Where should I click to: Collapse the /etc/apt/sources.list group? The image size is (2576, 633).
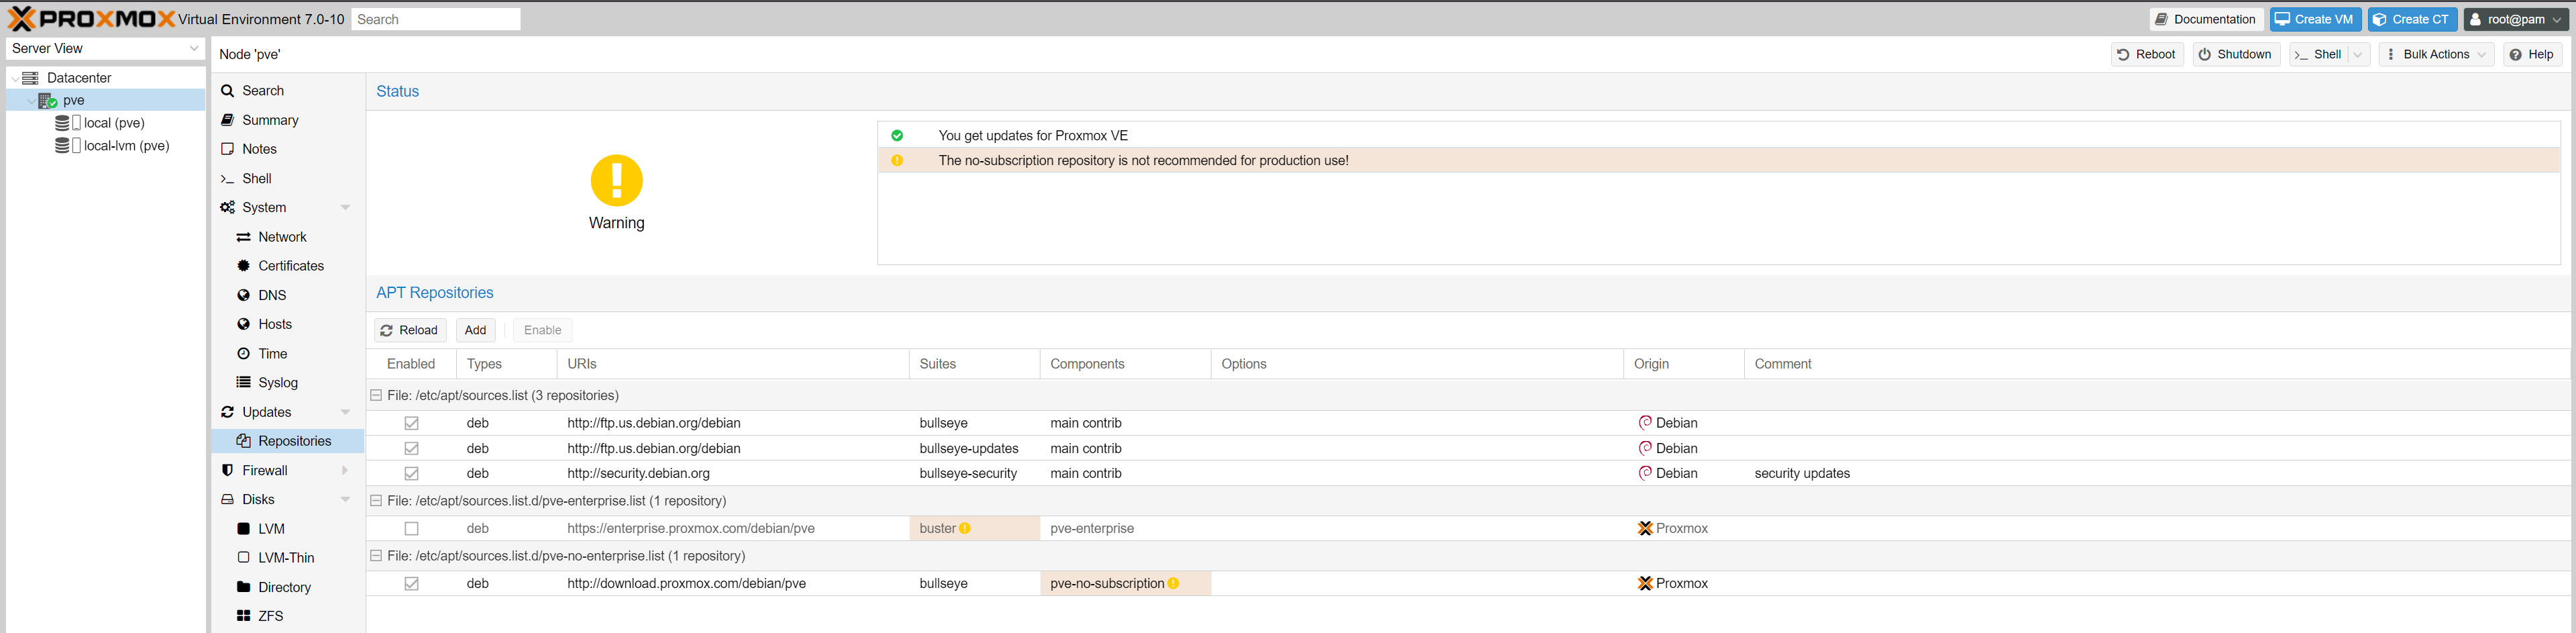pyautogui.click(x=376, y=396)
